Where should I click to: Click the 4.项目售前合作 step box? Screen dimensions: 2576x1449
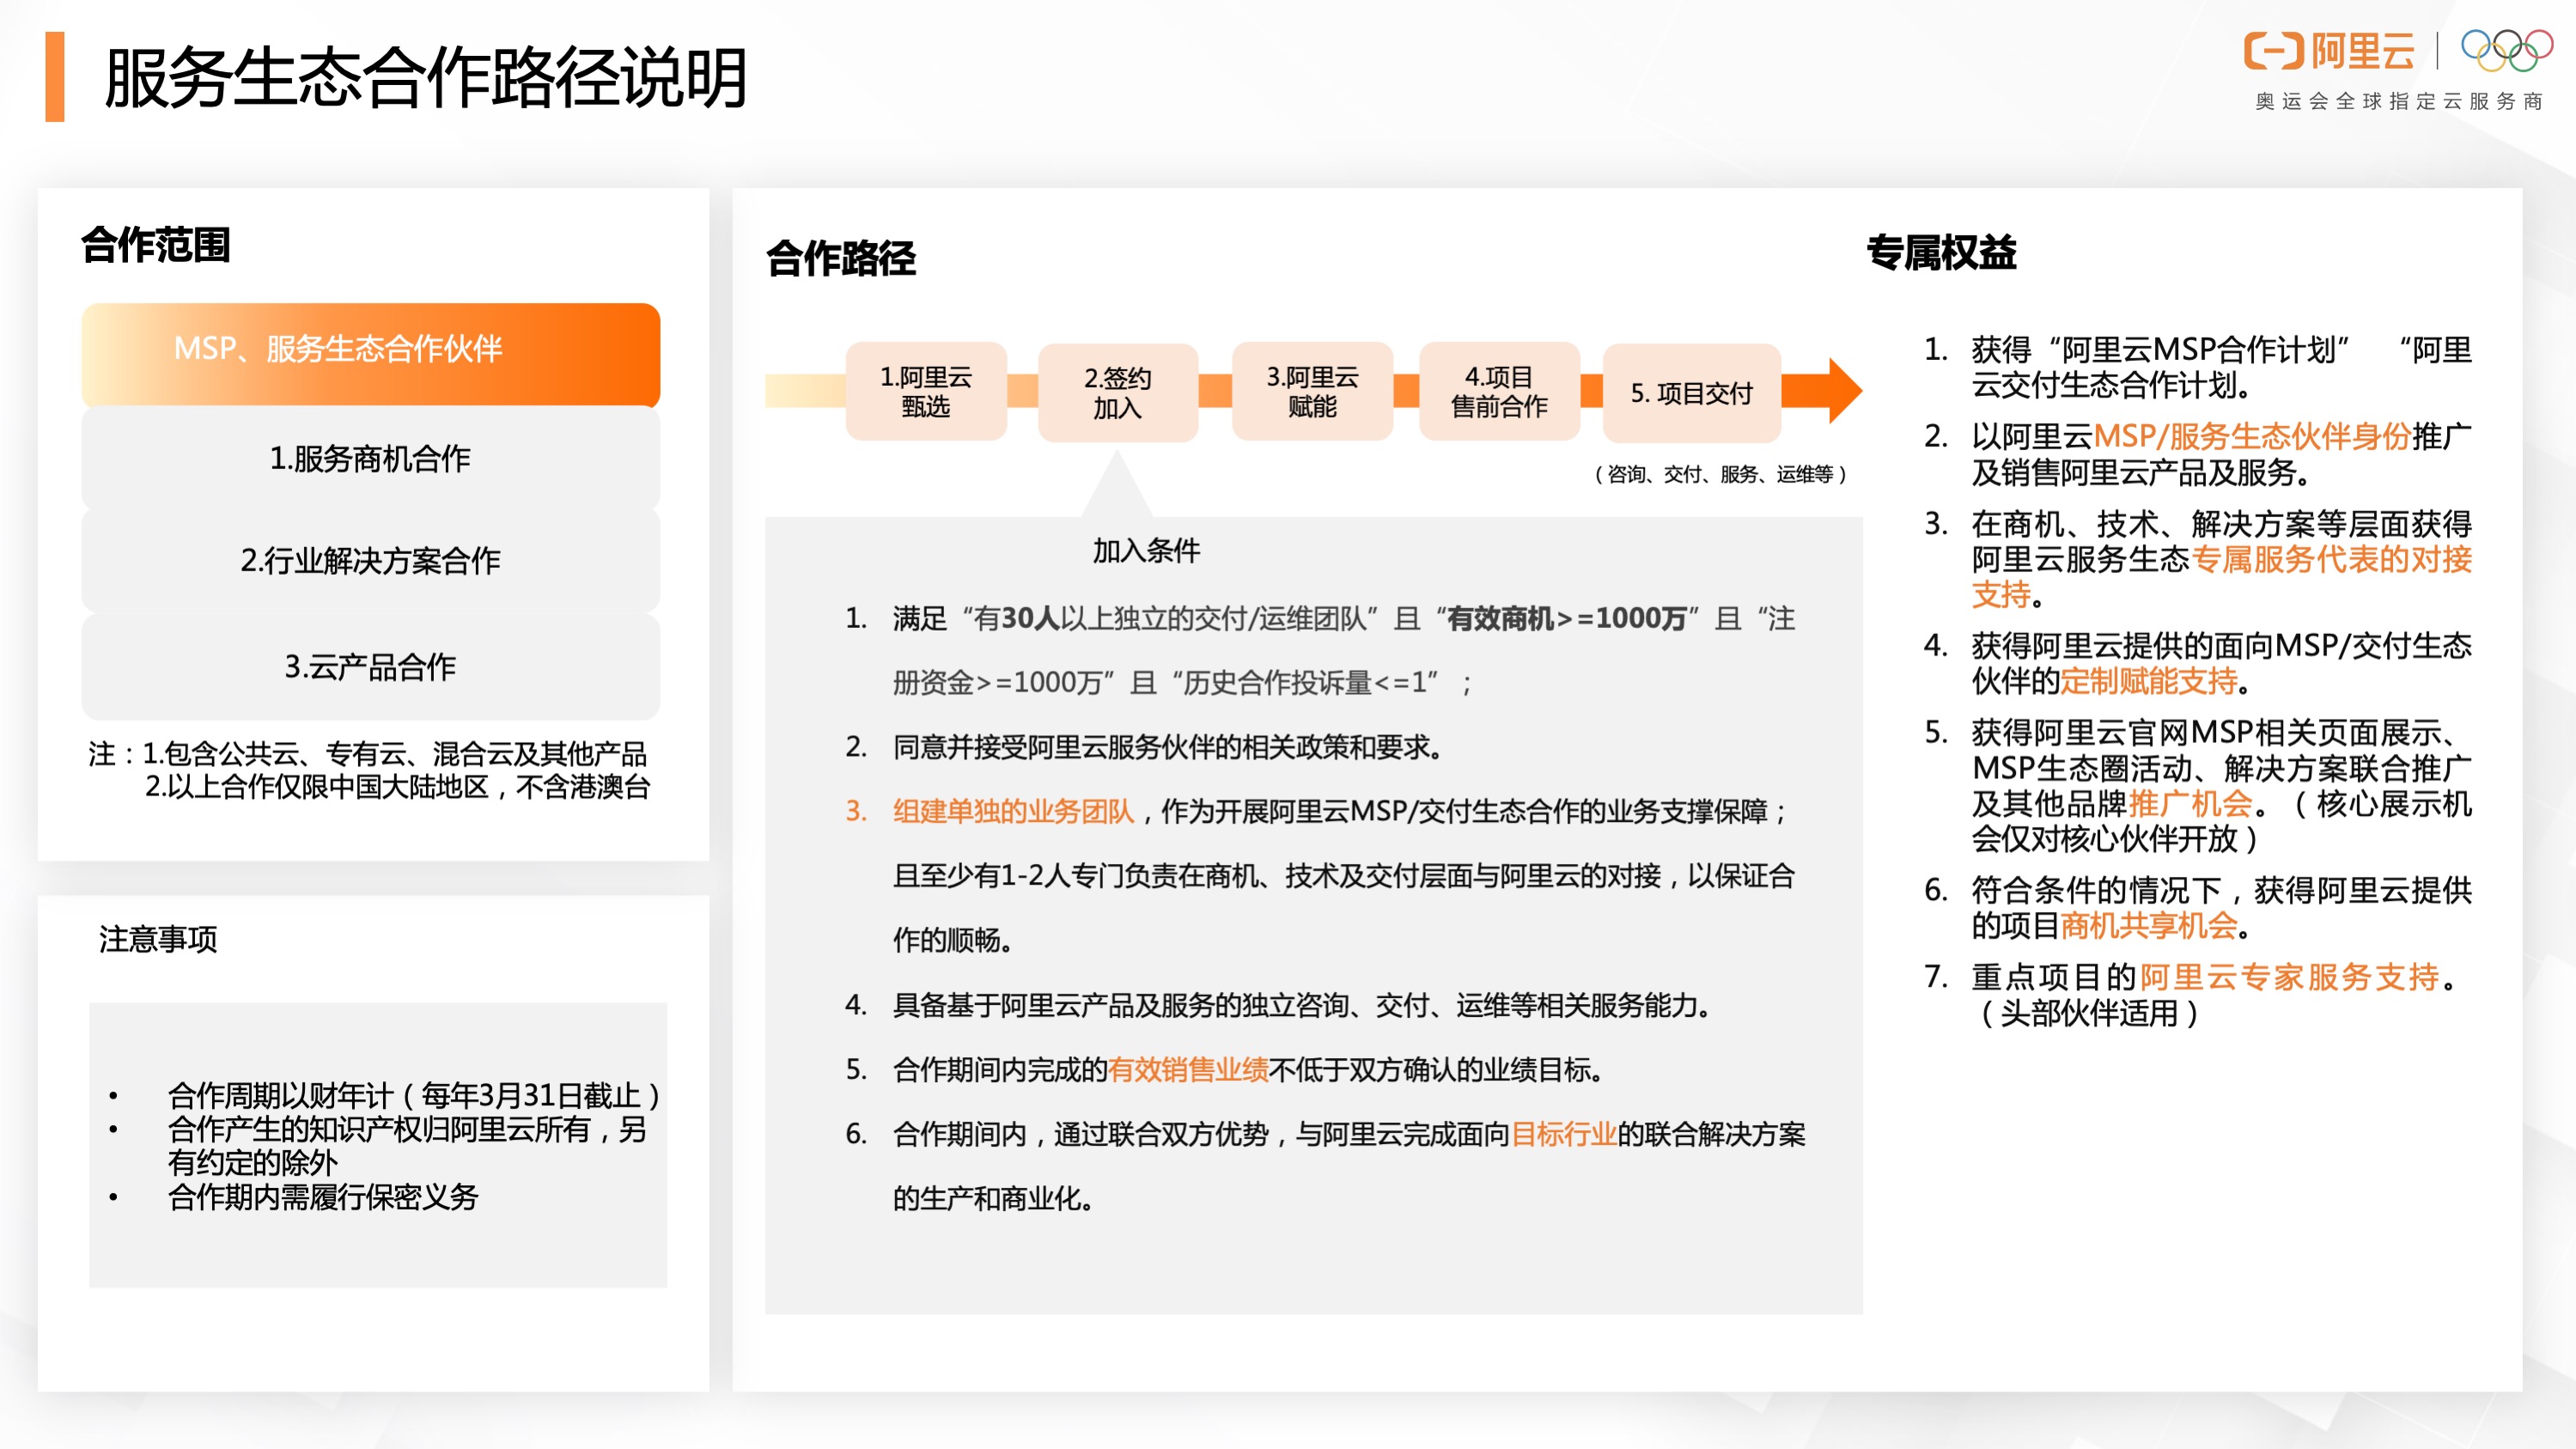coord(1499,392)
